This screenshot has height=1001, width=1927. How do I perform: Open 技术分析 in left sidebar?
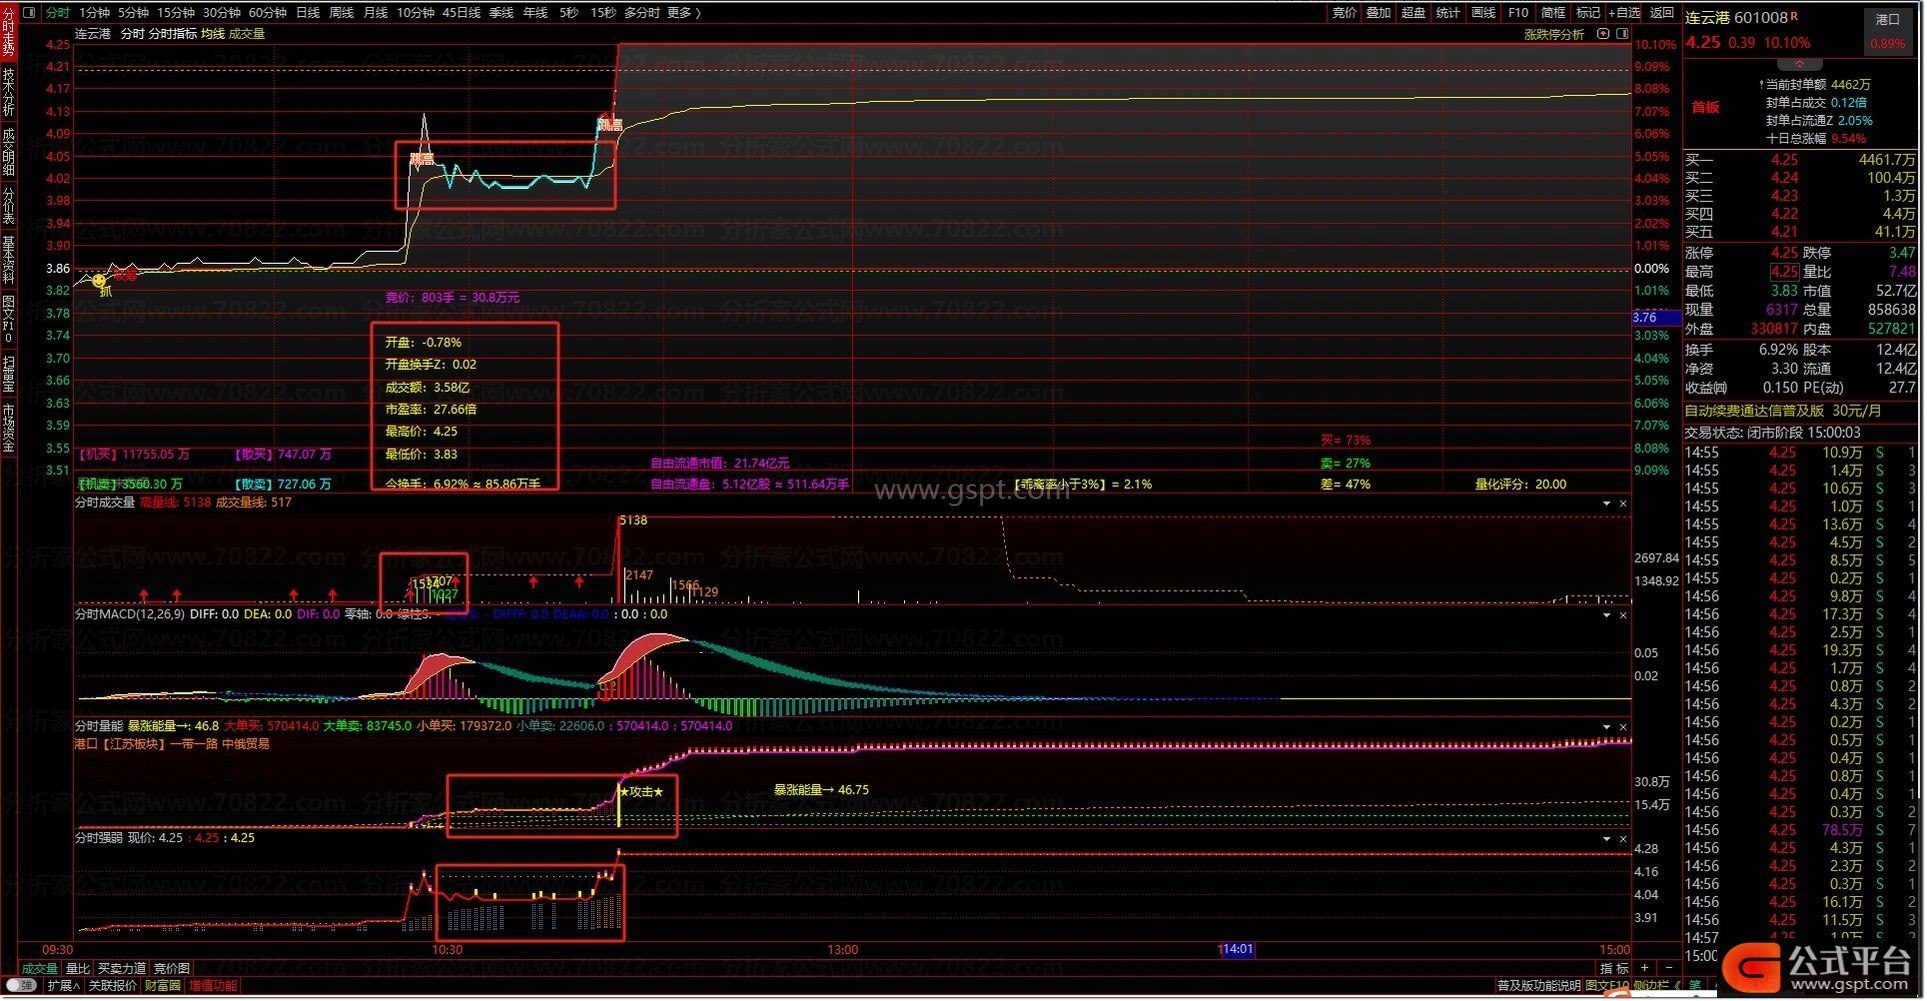coord(8,92)
